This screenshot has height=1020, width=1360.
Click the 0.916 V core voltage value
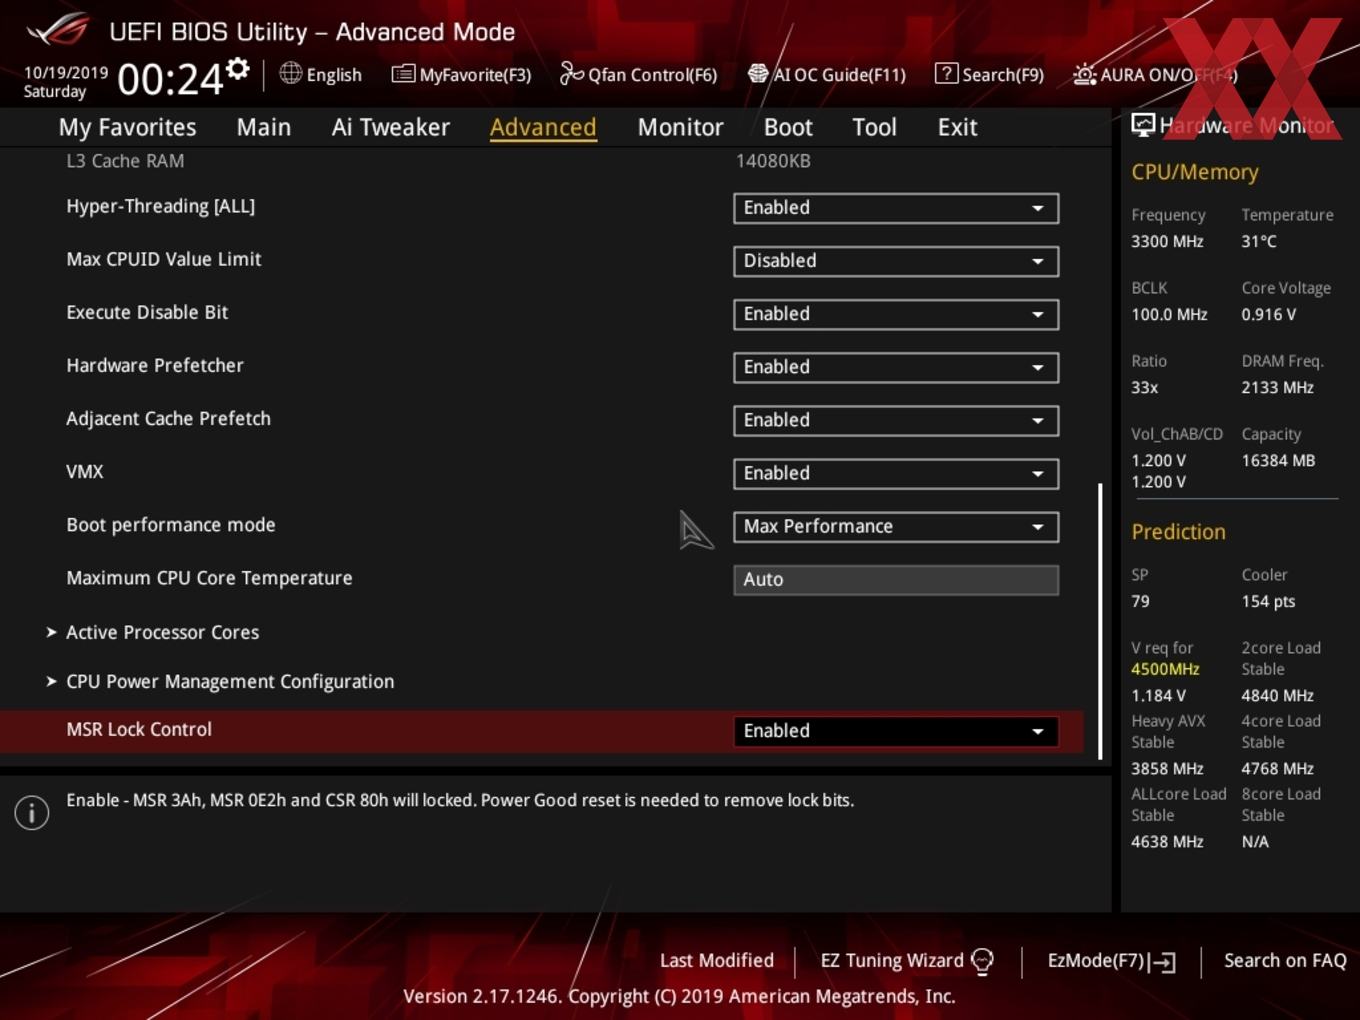coord(1268,315)
